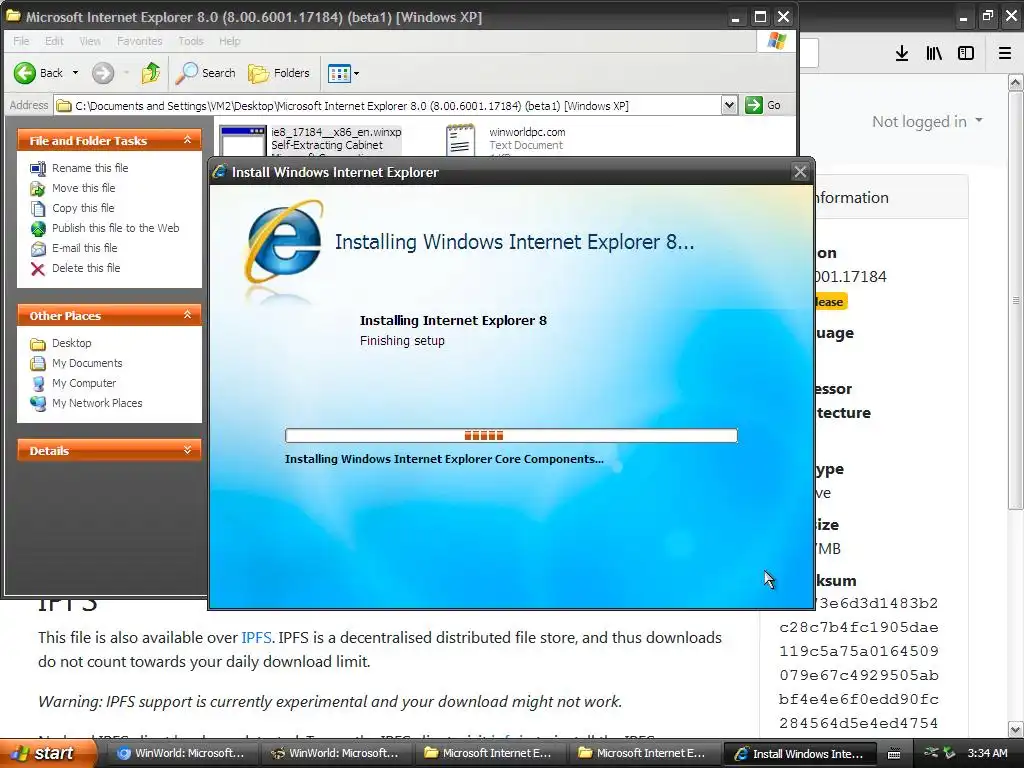The image size is (1024, 768).
Task: Switch to first Microsoft Internet E... folder taskbar item
Action: 489,753
